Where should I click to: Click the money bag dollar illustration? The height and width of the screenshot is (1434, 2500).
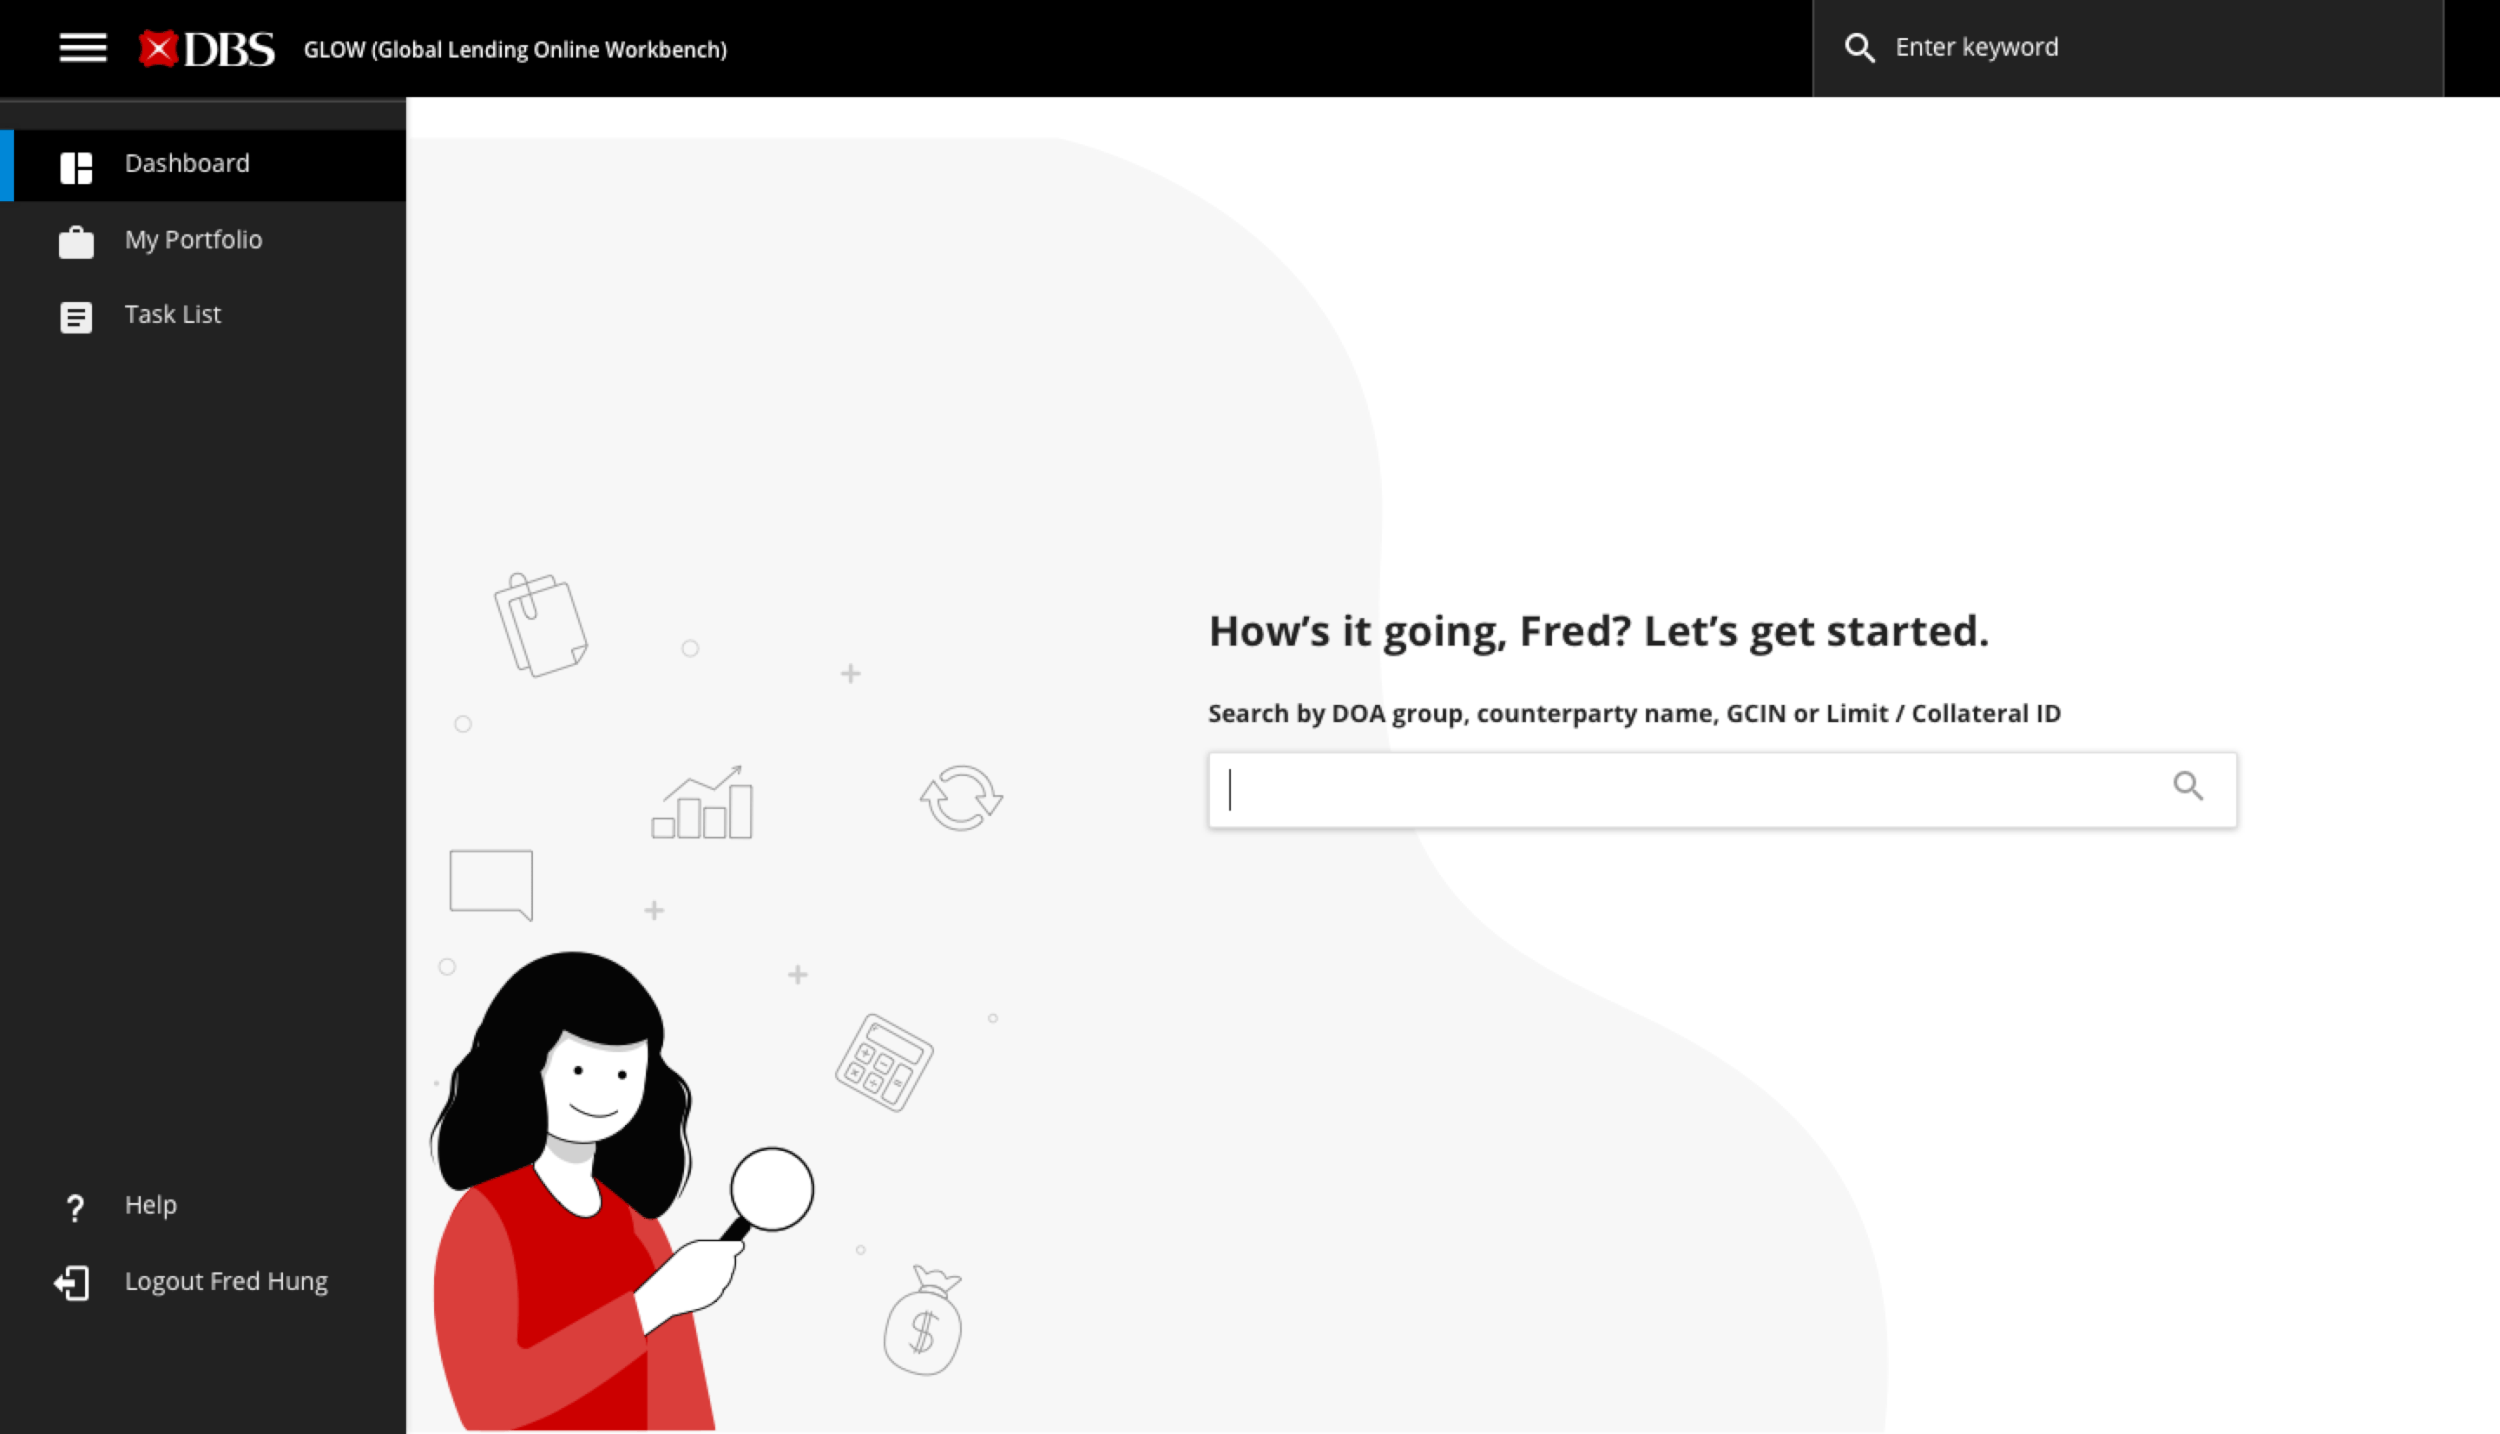922,1322
